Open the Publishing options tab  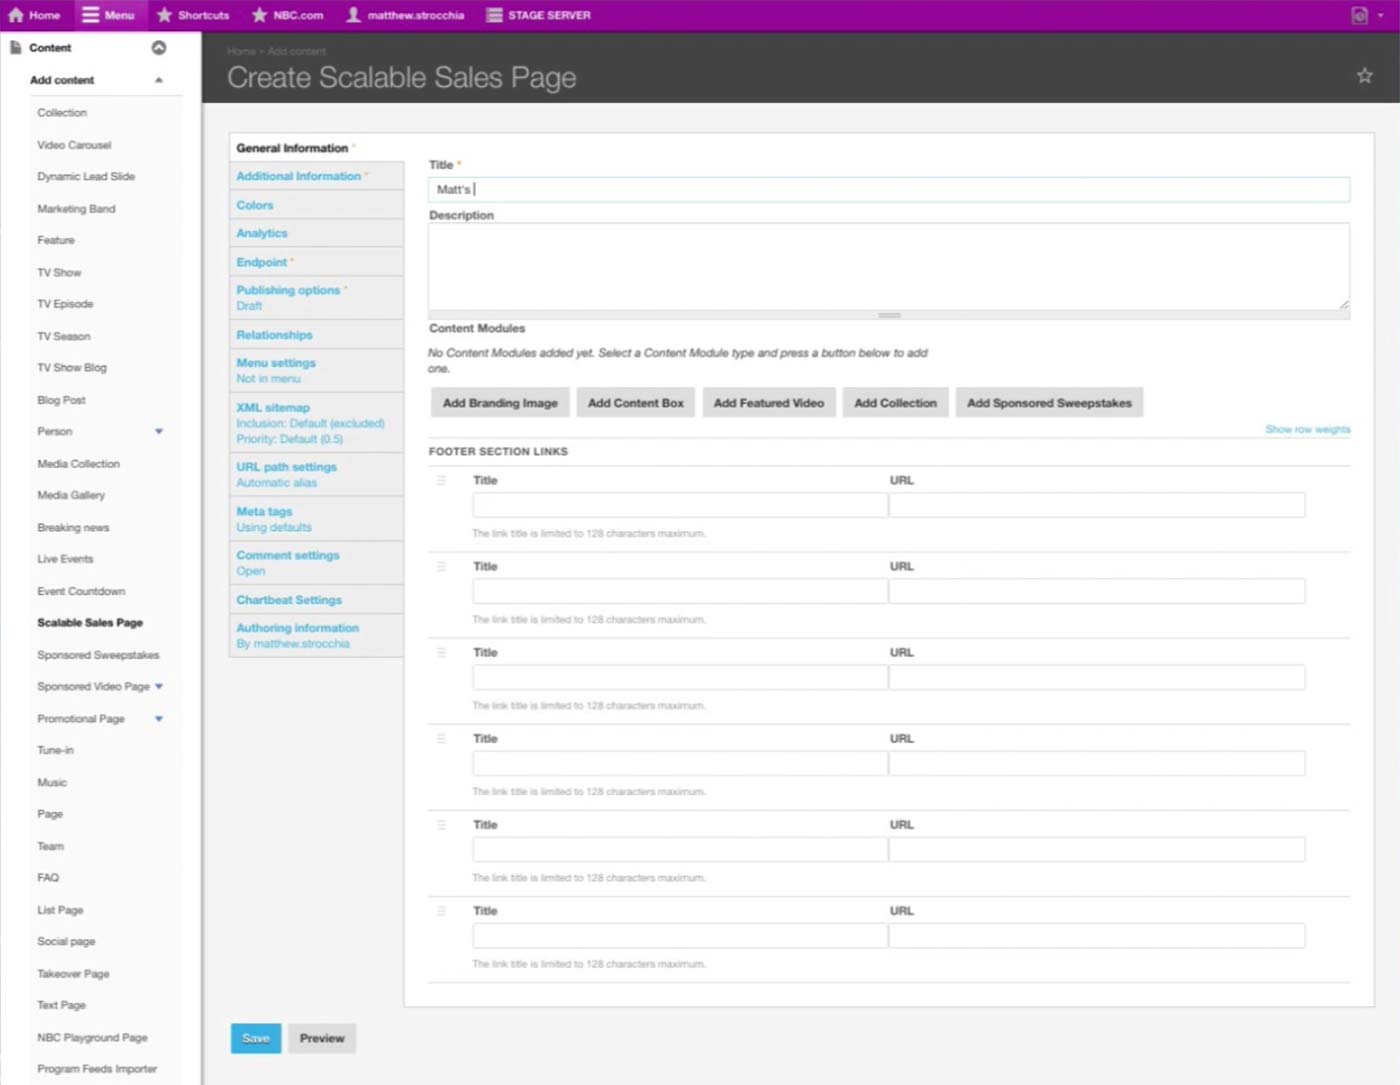(288, 290)
